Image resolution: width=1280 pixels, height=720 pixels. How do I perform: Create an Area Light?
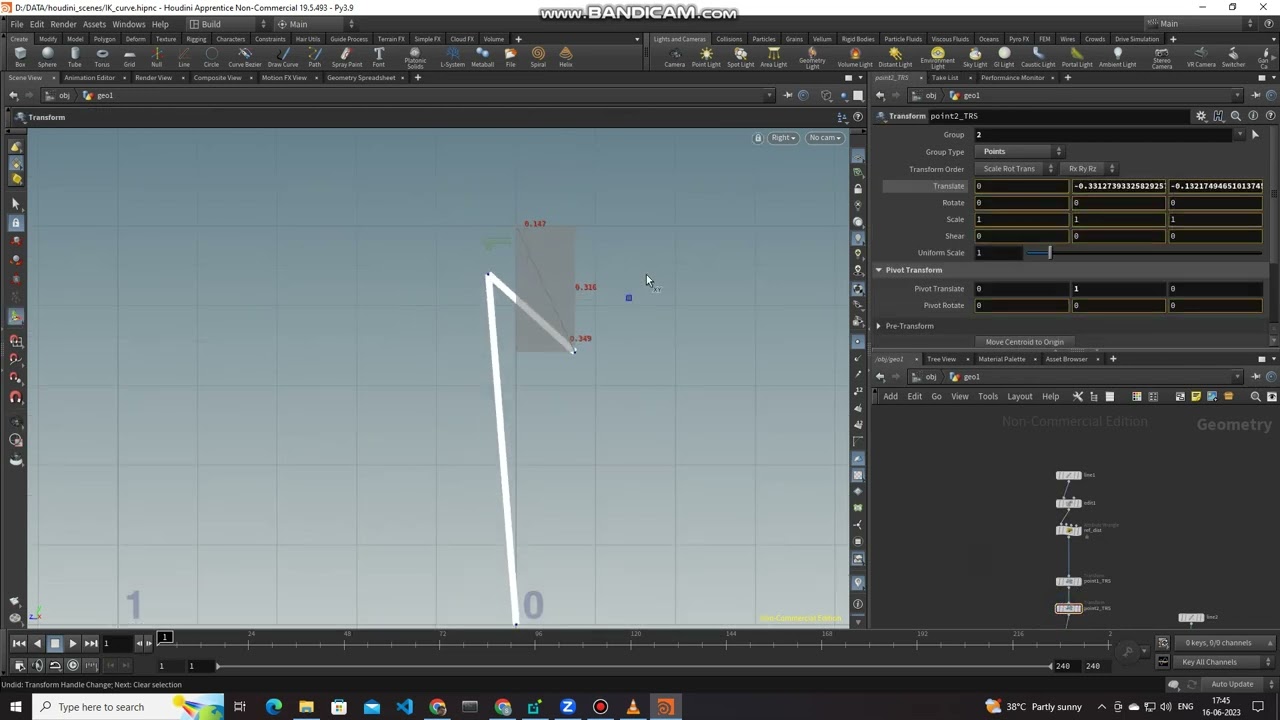tap(773, 57)
